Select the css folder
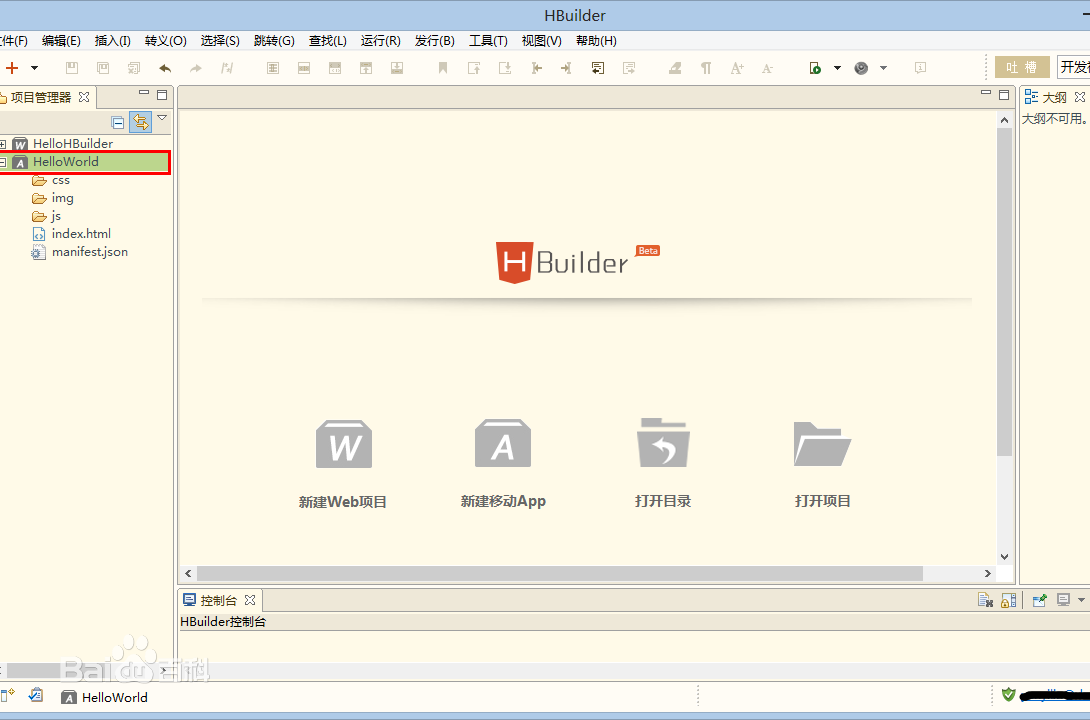 [60, 180]
